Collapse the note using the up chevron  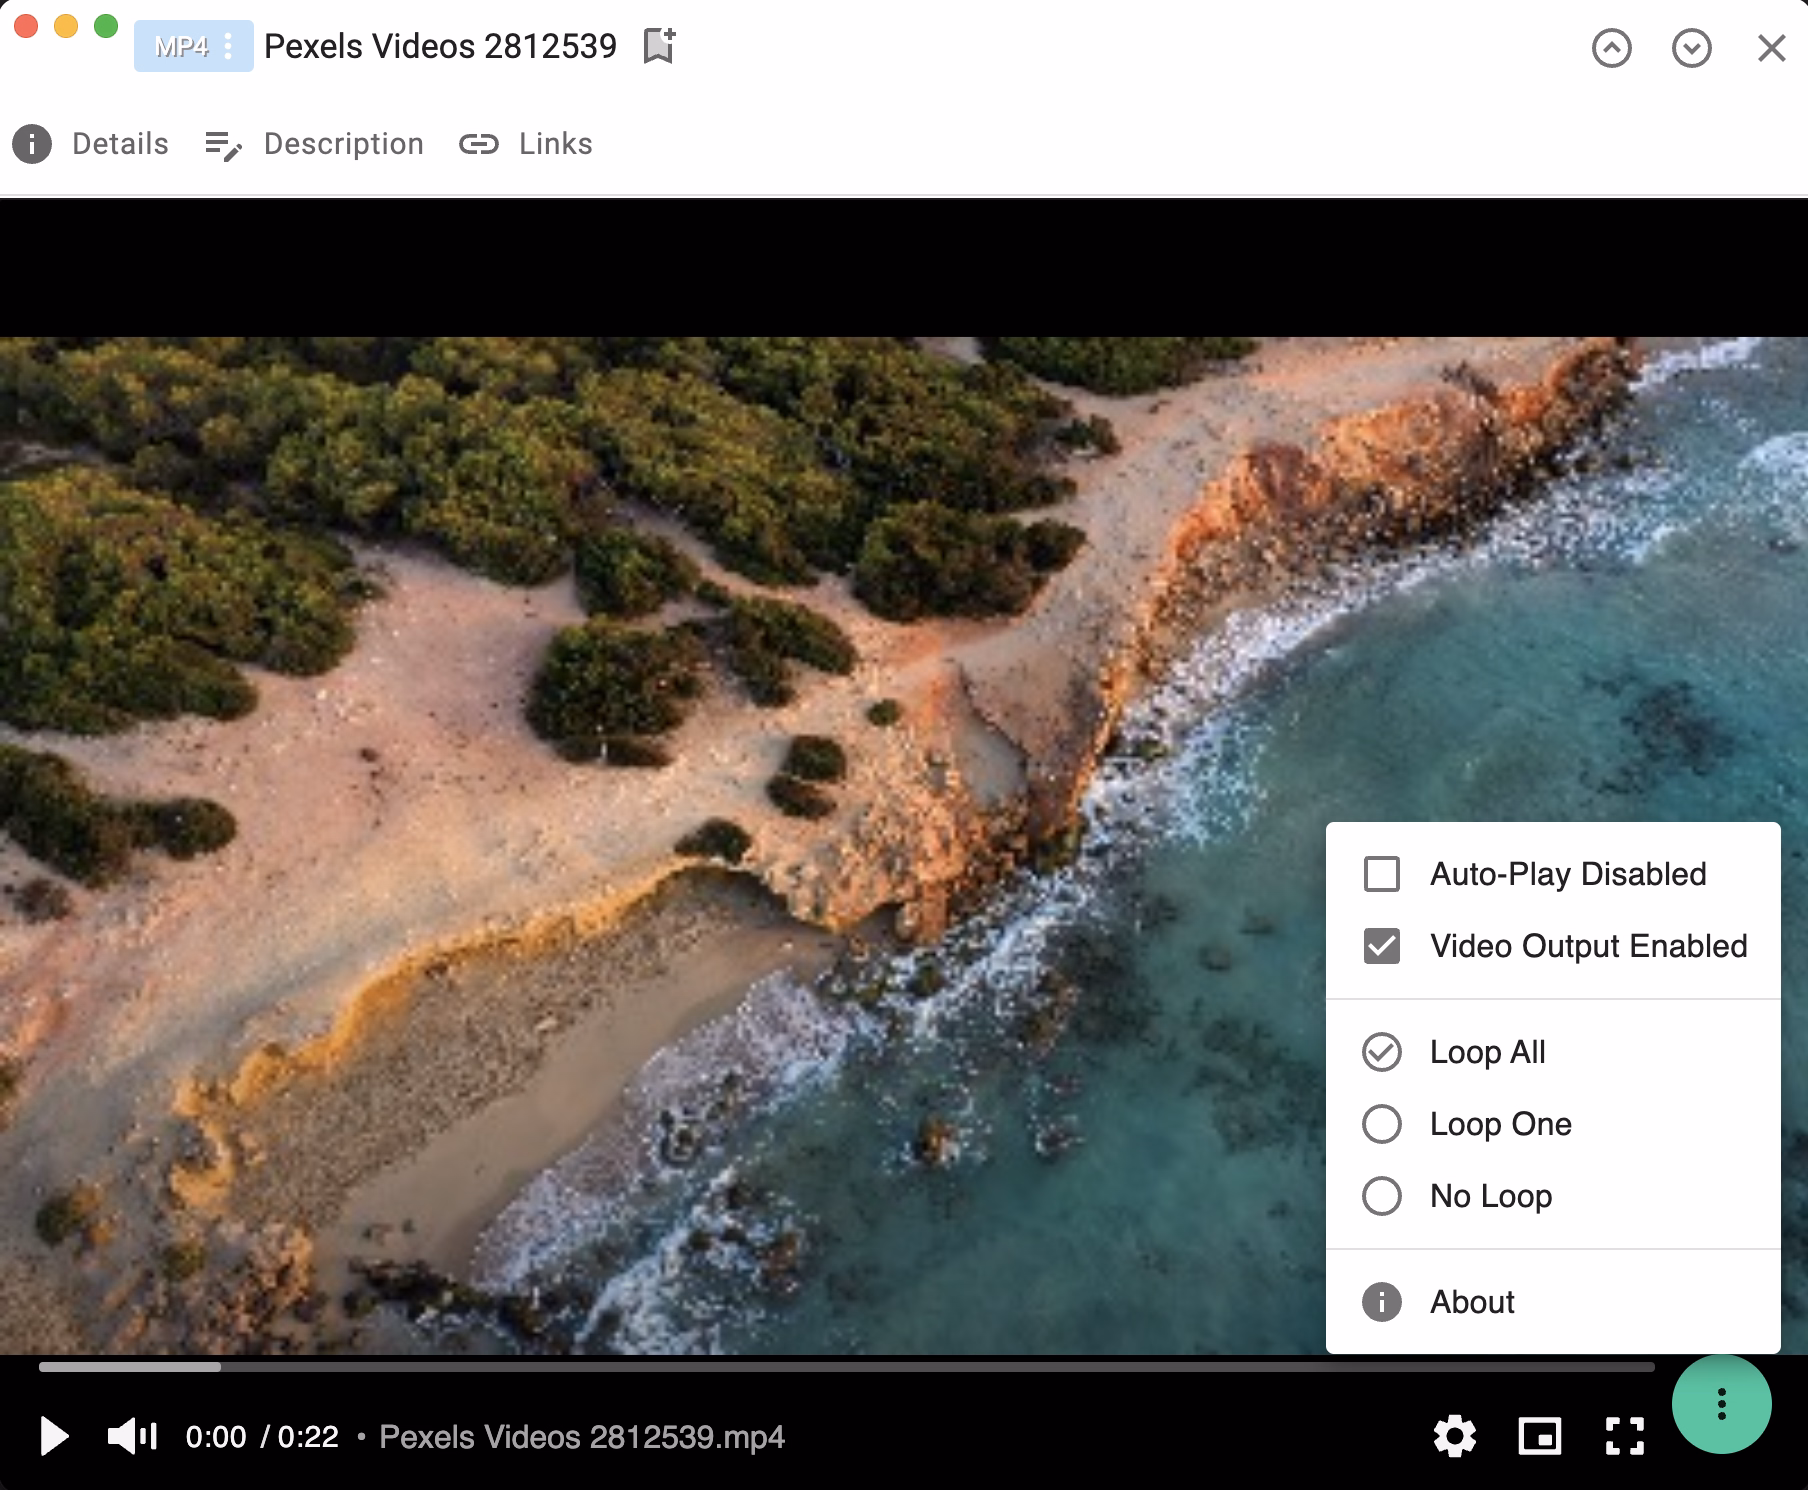1611,48
